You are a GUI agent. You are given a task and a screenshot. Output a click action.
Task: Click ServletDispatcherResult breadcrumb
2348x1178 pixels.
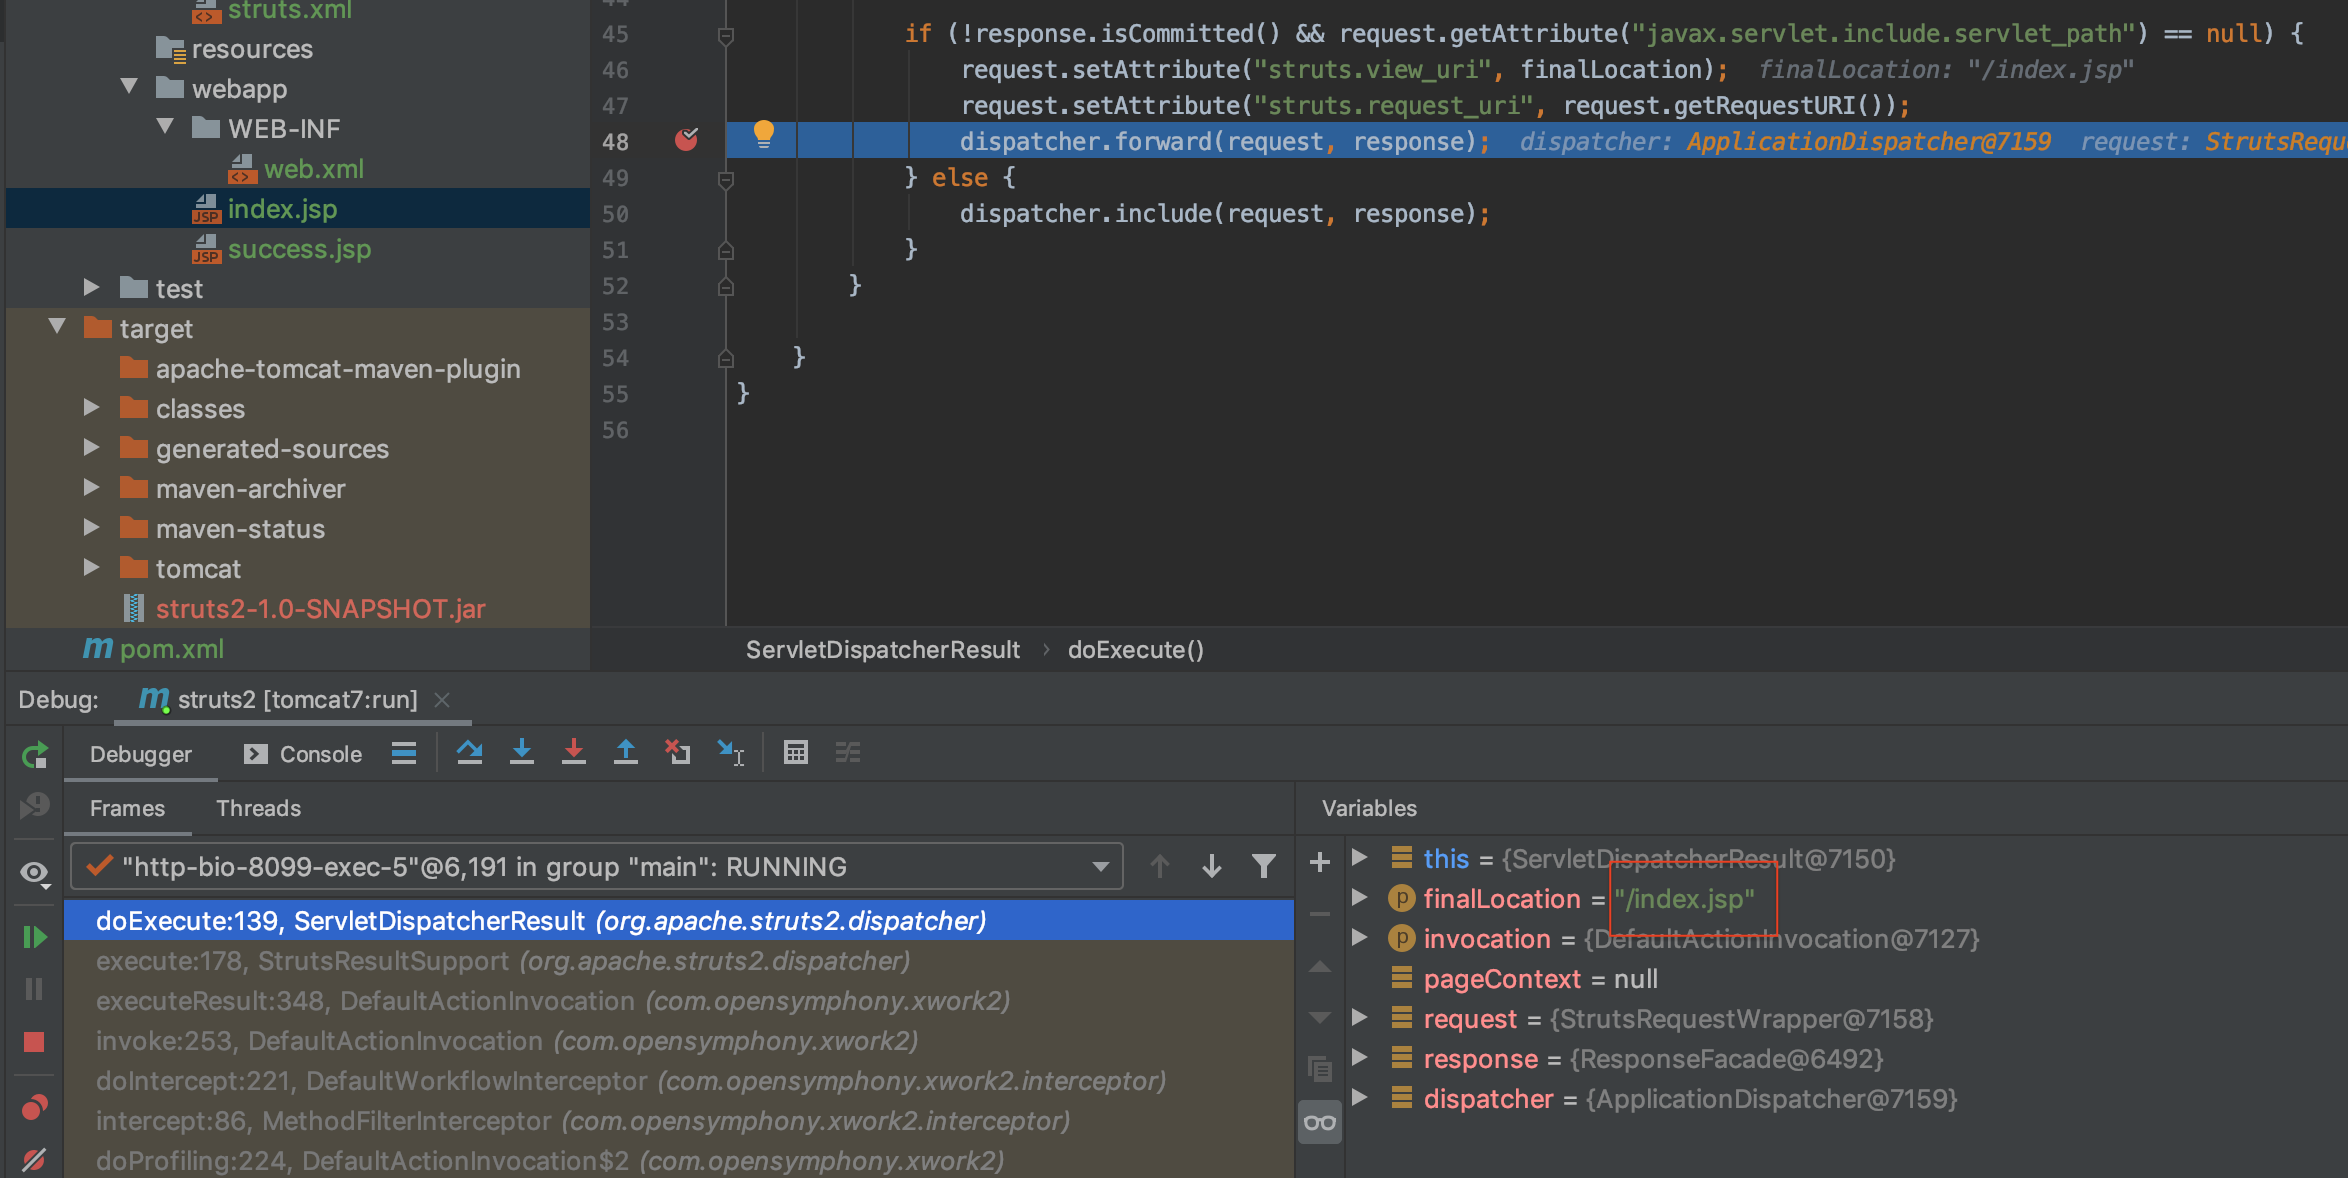883,650
